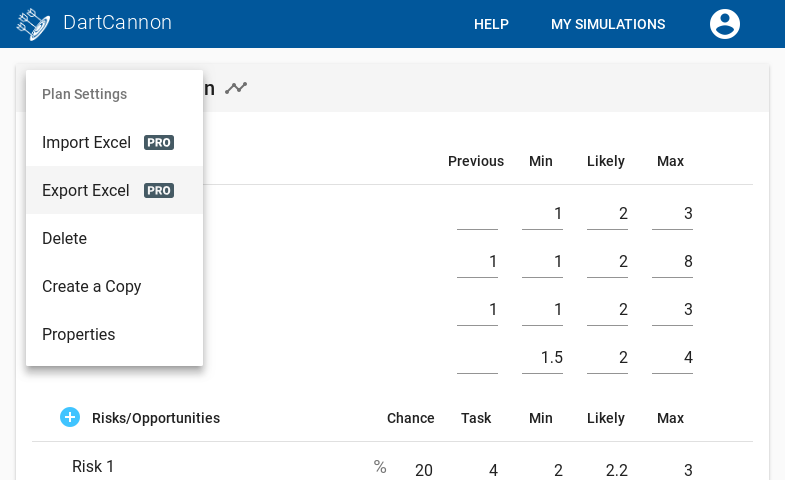Click the PRO badge next to Import Excel

[159, 143]
